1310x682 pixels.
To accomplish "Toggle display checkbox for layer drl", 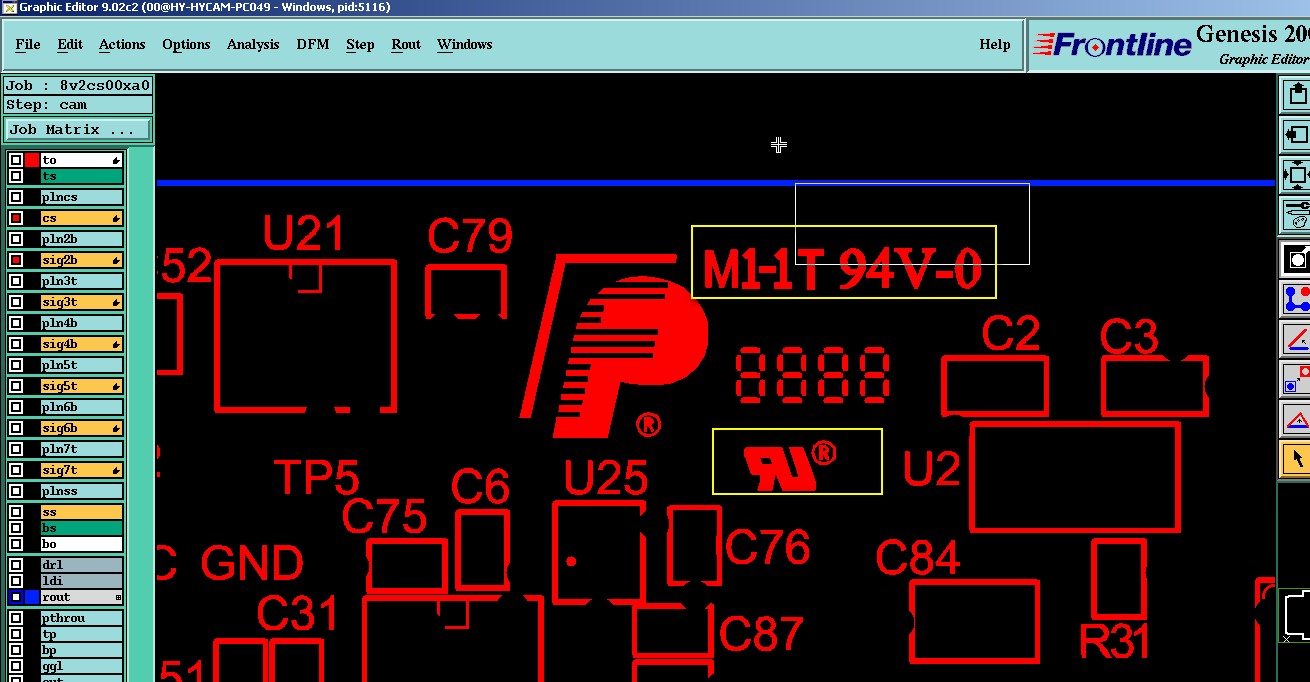I will [x=16, y=565].
